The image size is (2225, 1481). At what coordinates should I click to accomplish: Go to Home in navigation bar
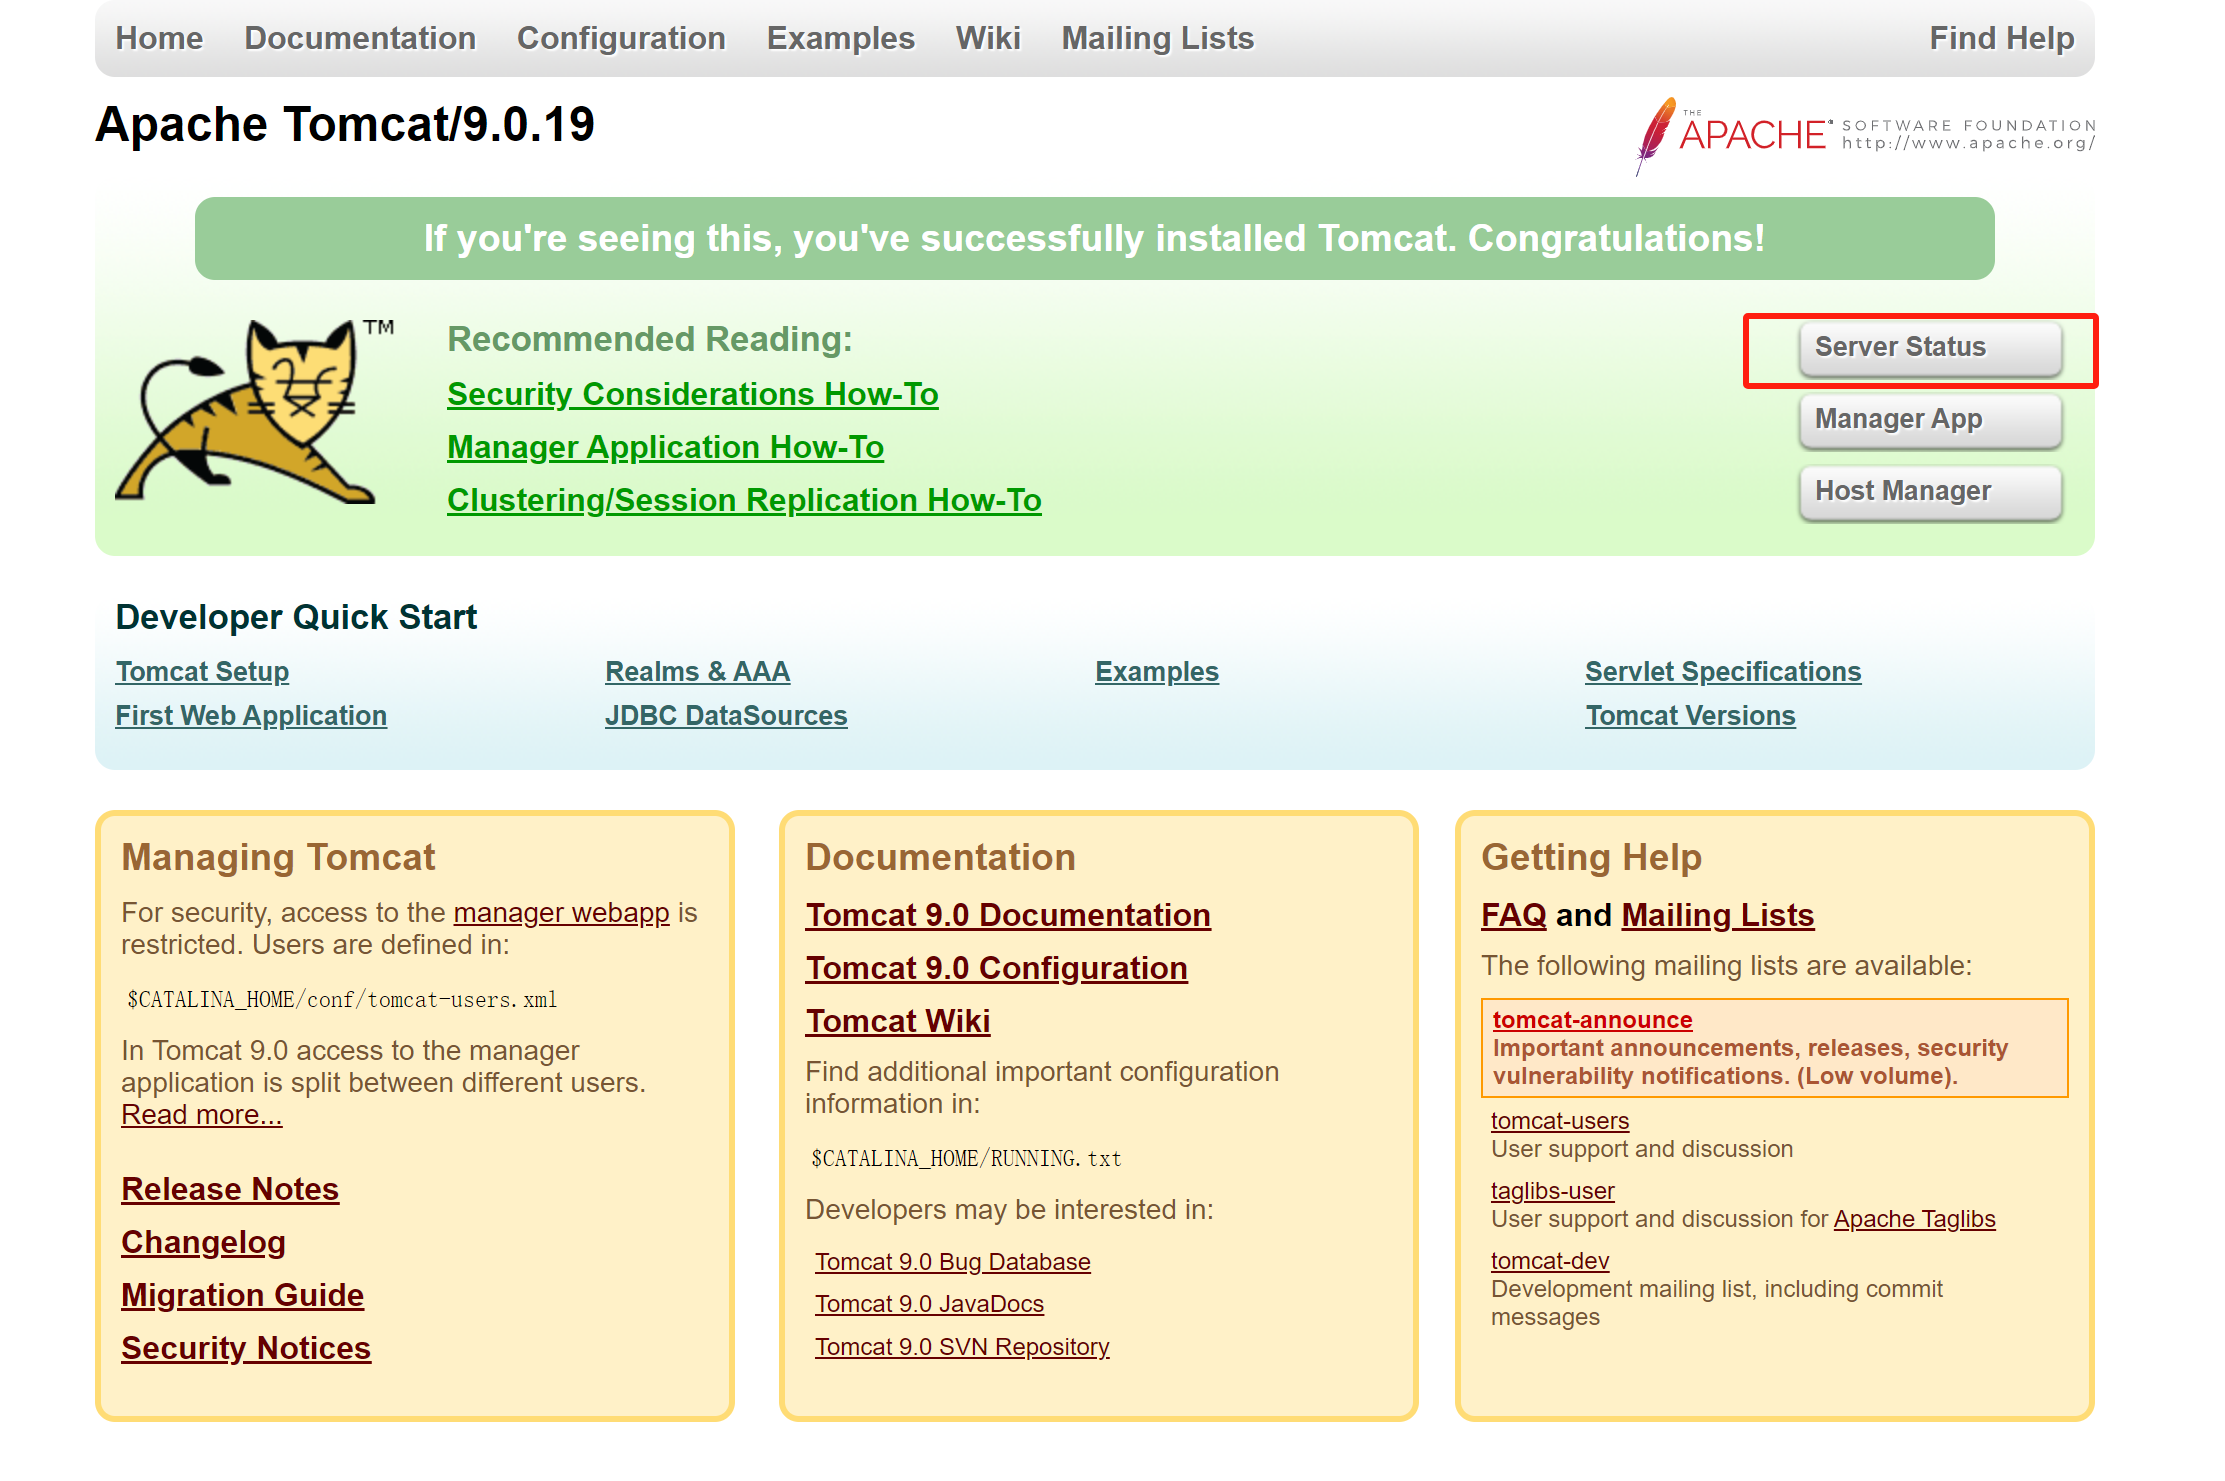159,38
